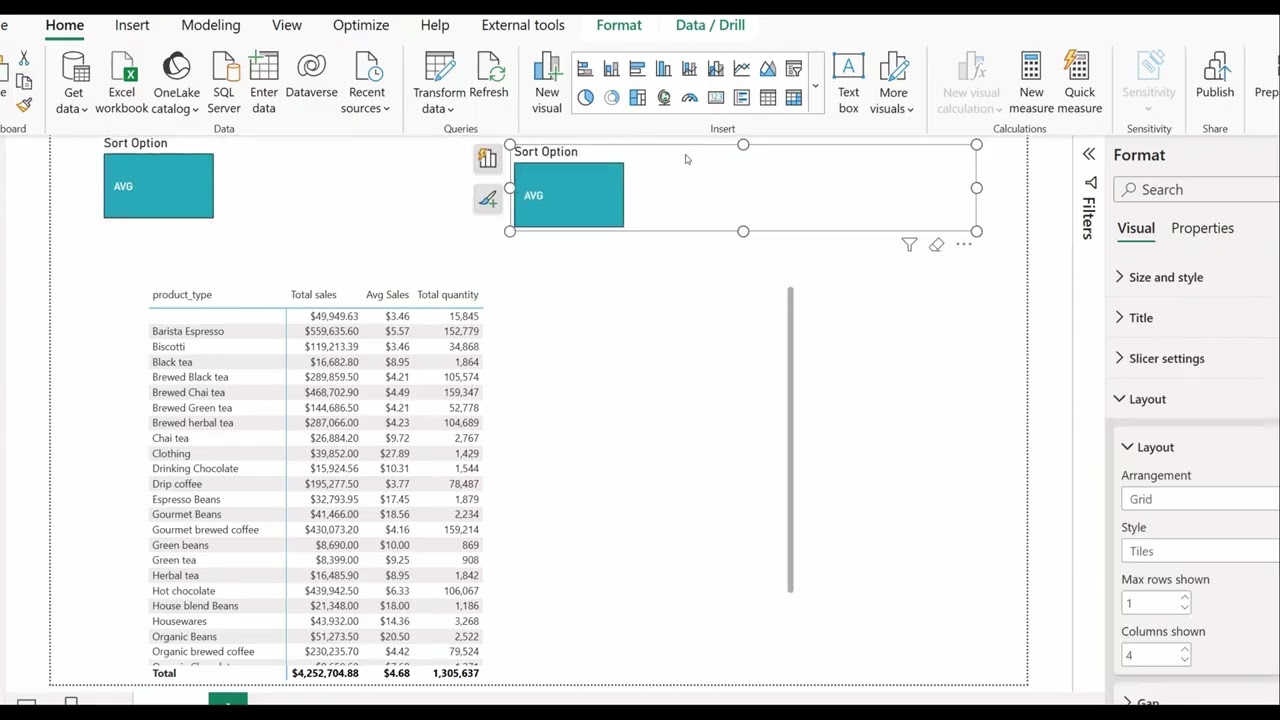Open slicer More options ellipsis

(x=963, y=245)
